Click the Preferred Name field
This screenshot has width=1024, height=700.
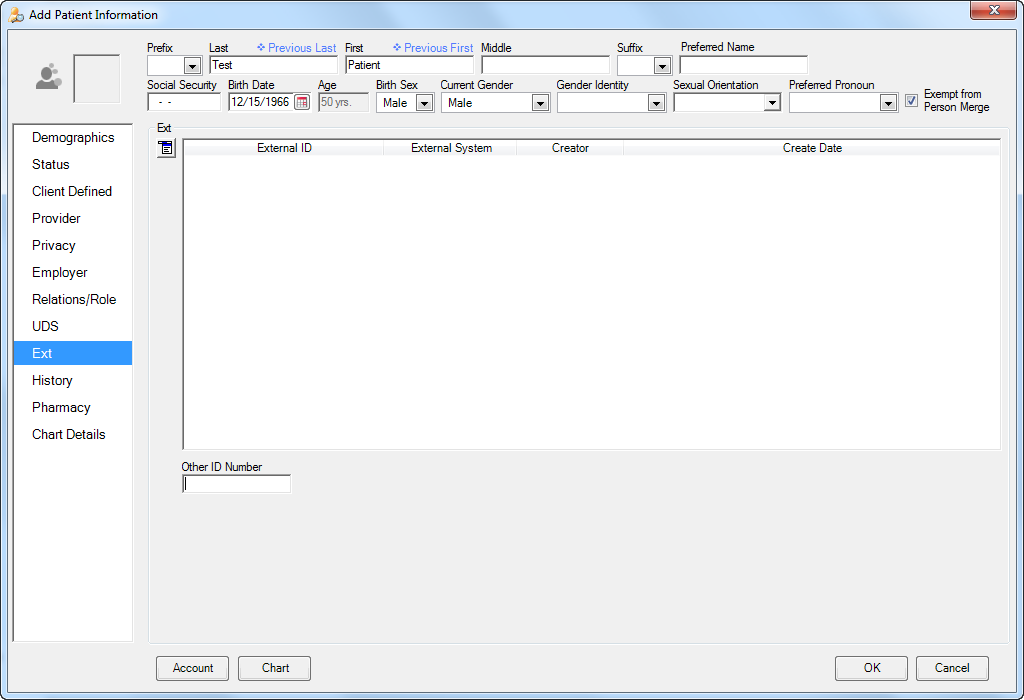point(744,65)
